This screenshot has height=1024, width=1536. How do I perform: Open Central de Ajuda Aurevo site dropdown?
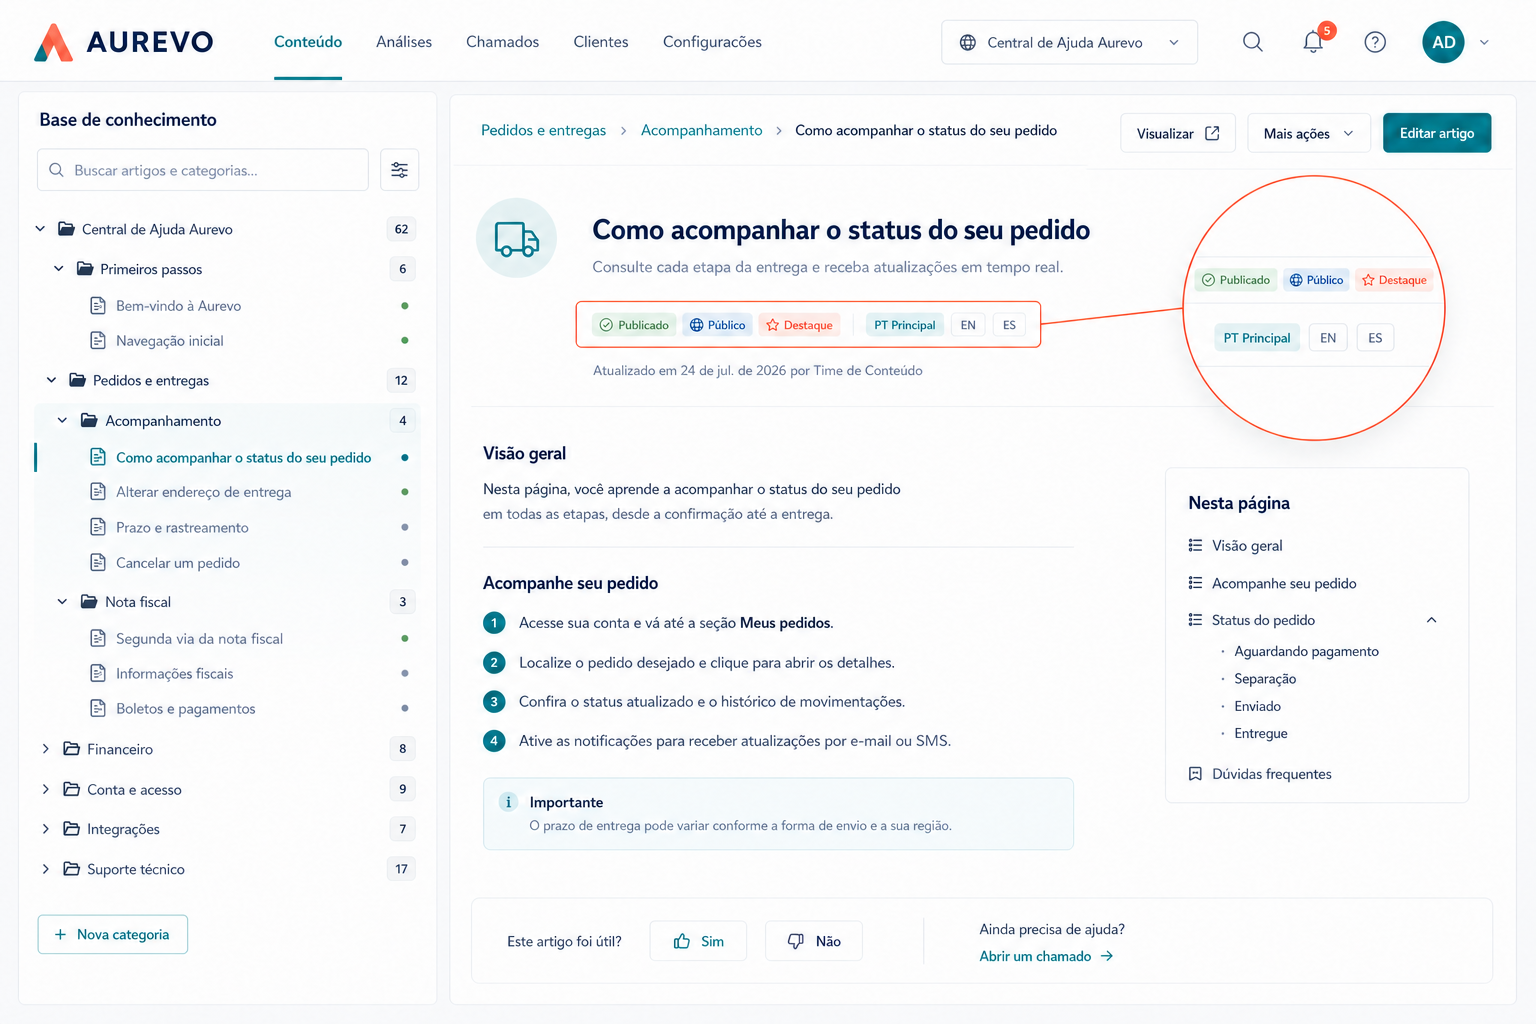(1069, 42)
